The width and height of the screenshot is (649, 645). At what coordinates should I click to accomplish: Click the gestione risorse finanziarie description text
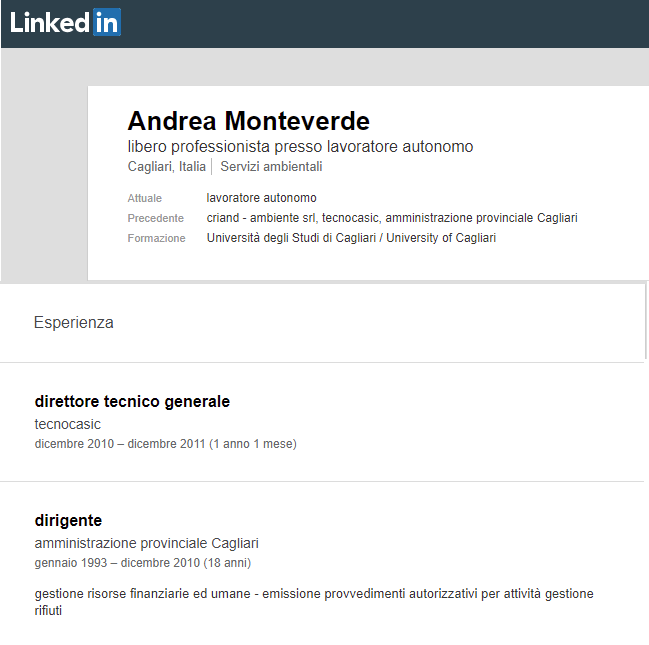point(314,602)
